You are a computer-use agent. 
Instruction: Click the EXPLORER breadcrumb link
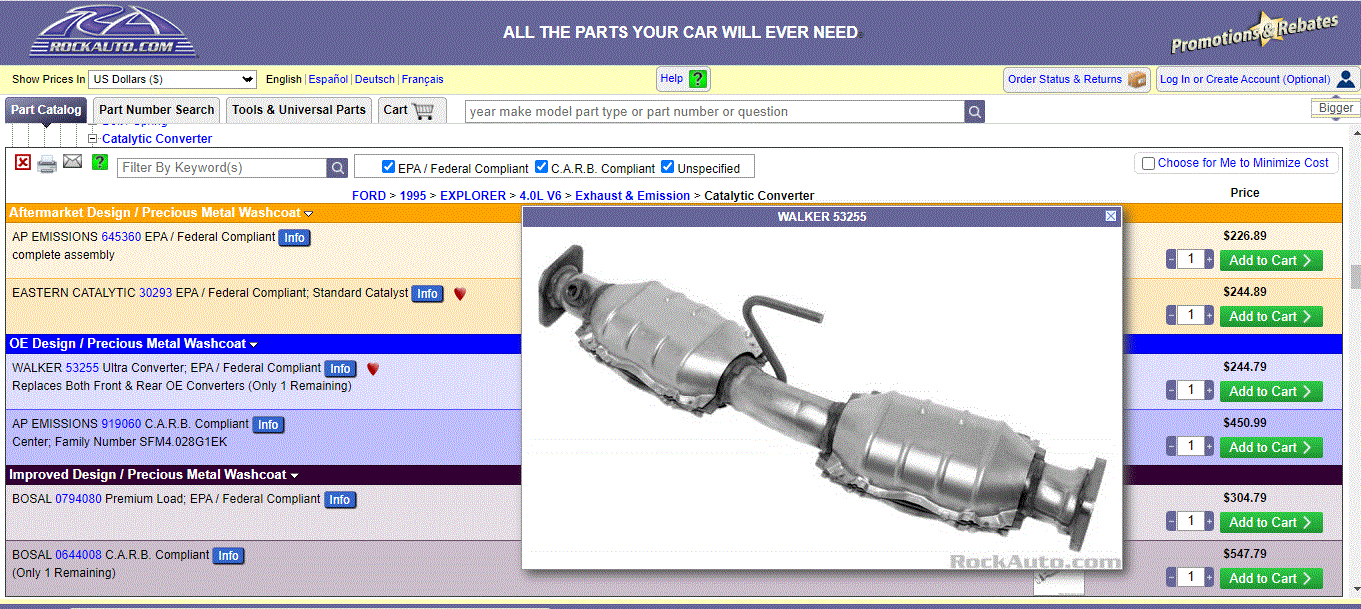[474, 196]
